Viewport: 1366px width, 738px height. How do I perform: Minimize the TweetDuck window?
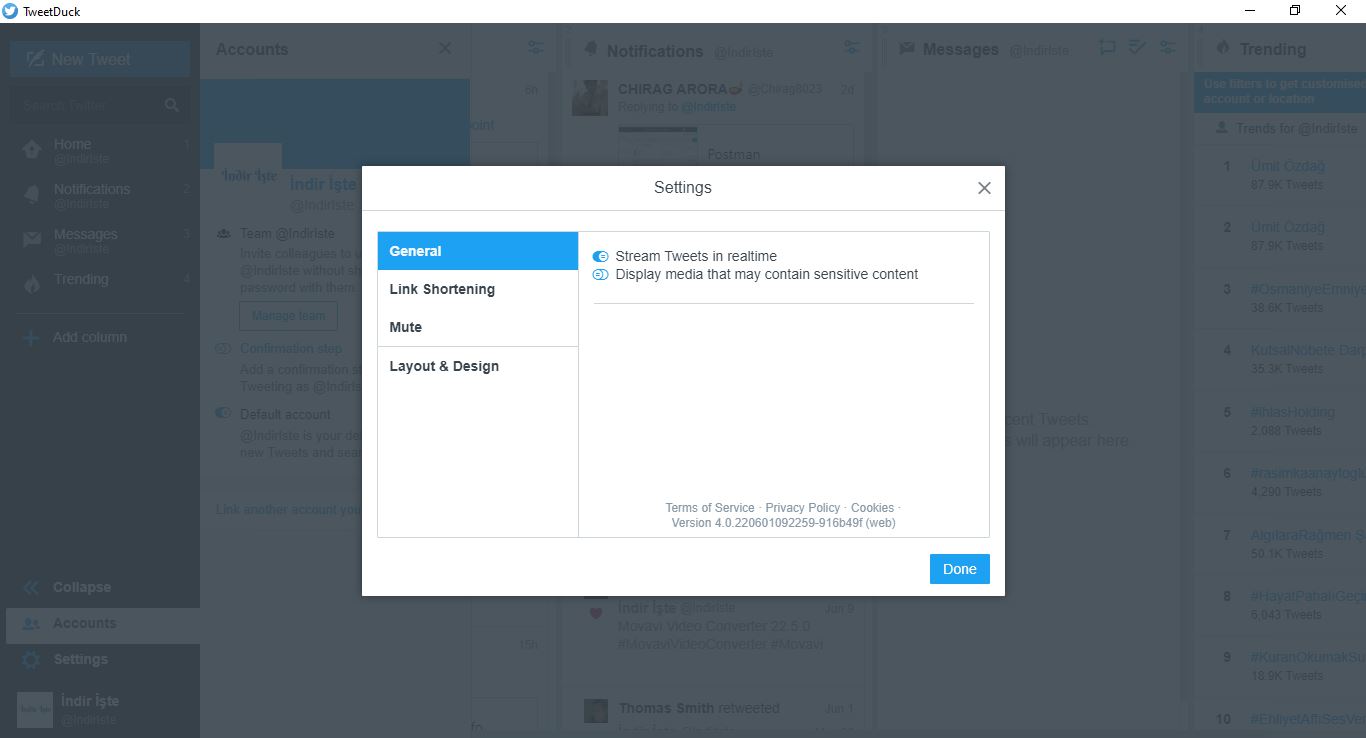1250,11
